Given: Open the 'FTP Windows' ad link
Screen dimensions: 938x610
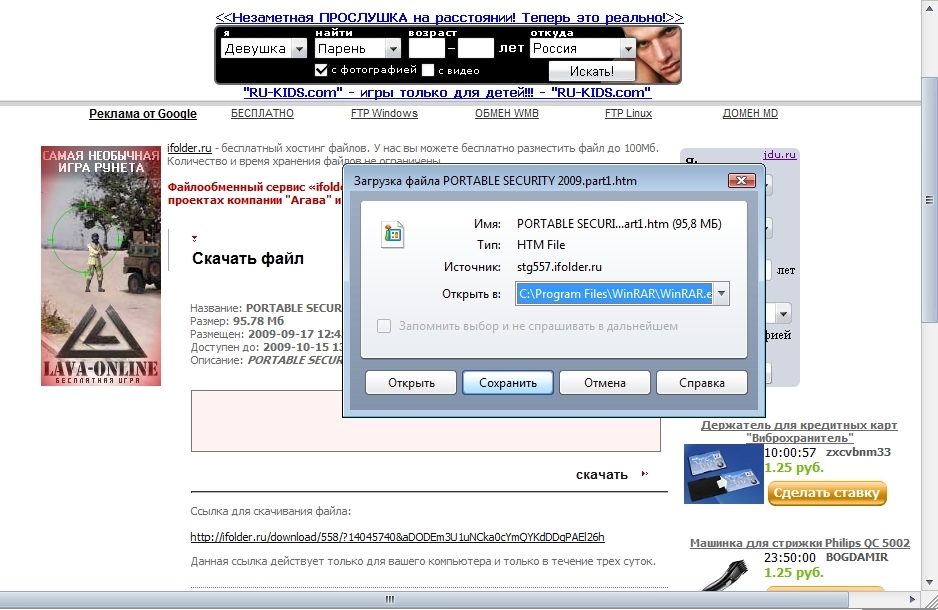Looking at the screenshot, I should 384,113.
